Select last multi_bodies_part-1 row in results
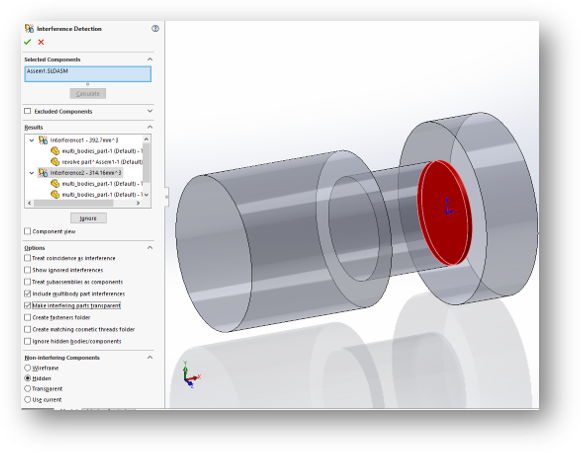Viewport: 581px width, 452px height. pos(102,195)
